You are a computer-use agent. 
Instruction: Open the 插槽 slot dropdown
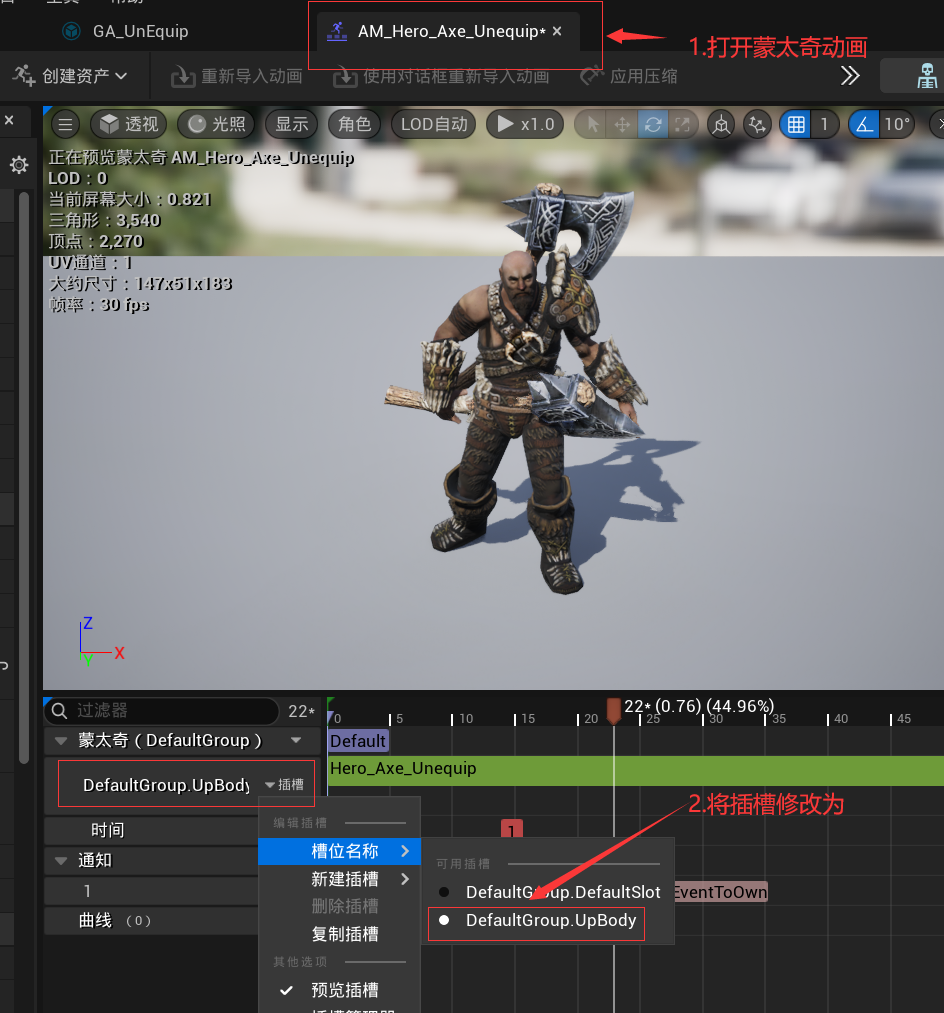[284, 784]
